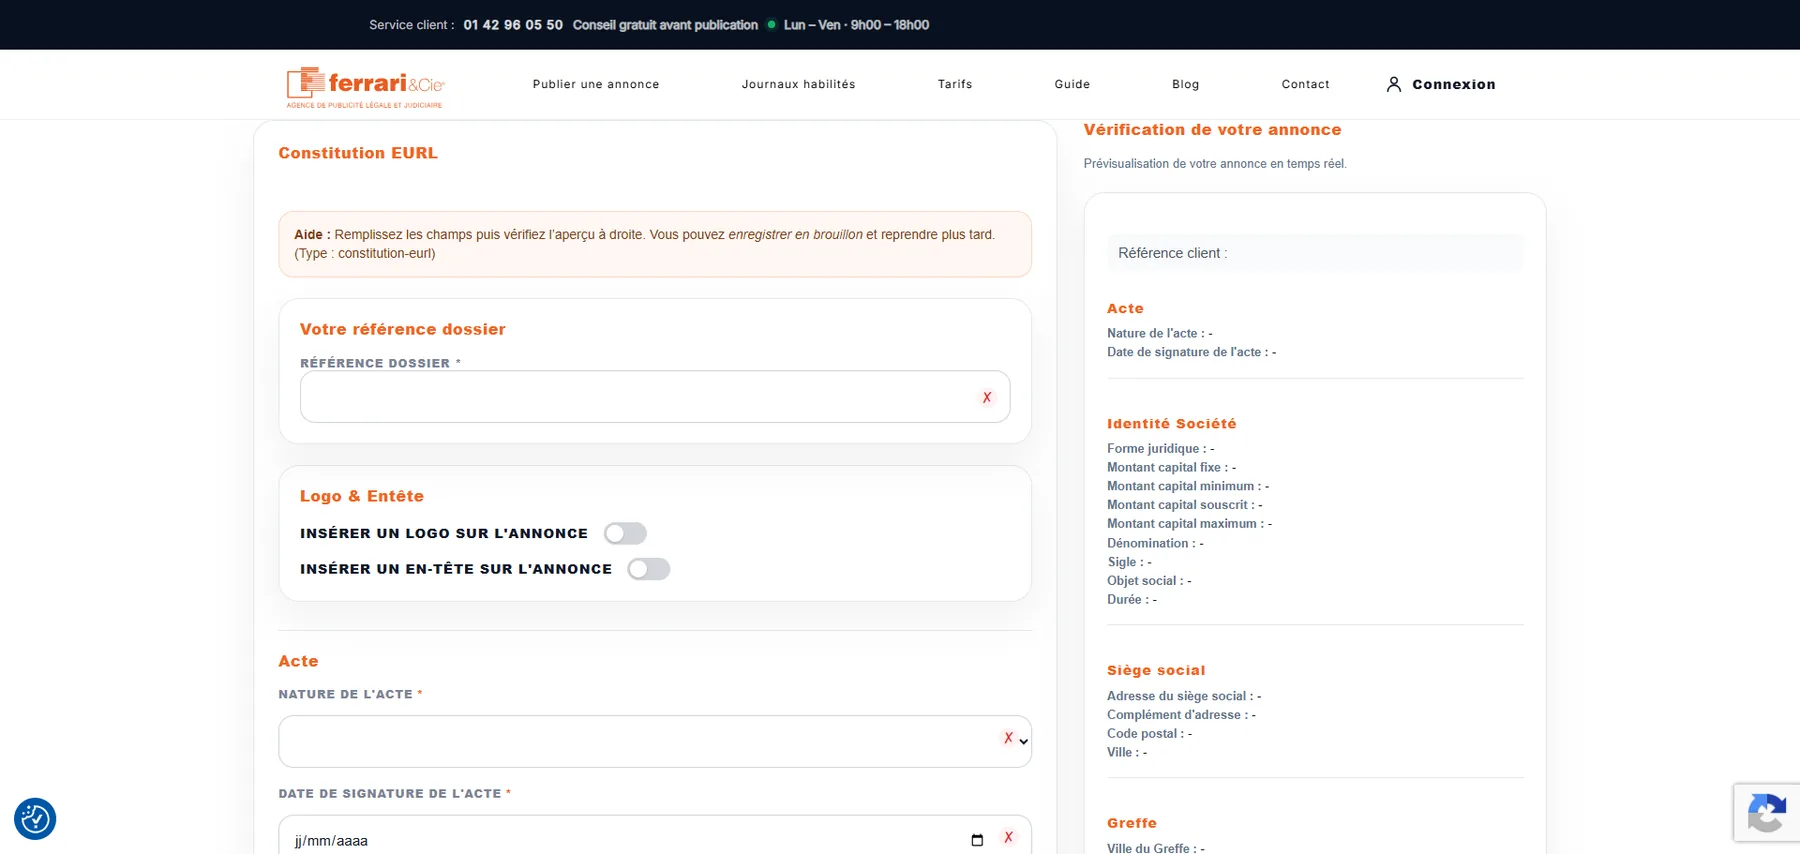Open the Guide page
This screenshot has width=1800, height=854.
1072,84
